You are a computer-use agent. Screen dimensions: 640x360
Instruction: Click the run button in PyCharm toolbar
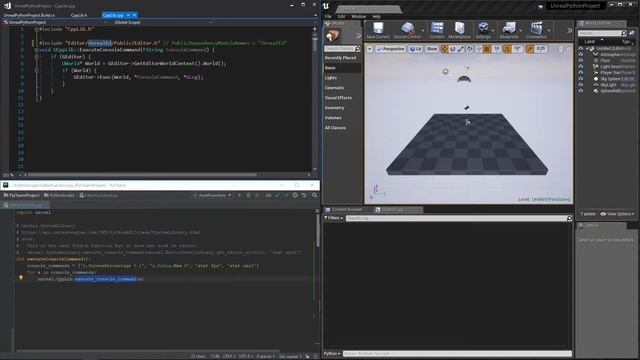tap(239, 196)
